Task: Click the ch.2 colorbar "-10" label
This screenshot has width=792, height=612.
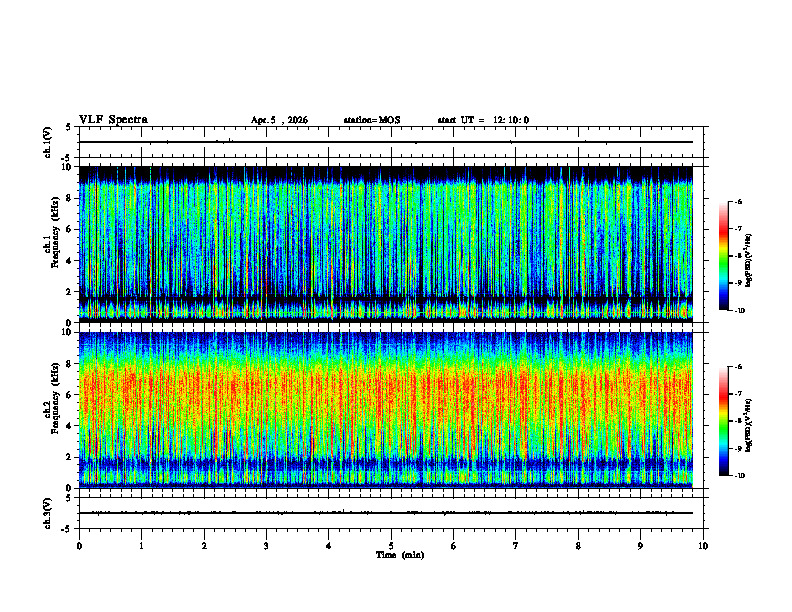Action: pos(739,475)
